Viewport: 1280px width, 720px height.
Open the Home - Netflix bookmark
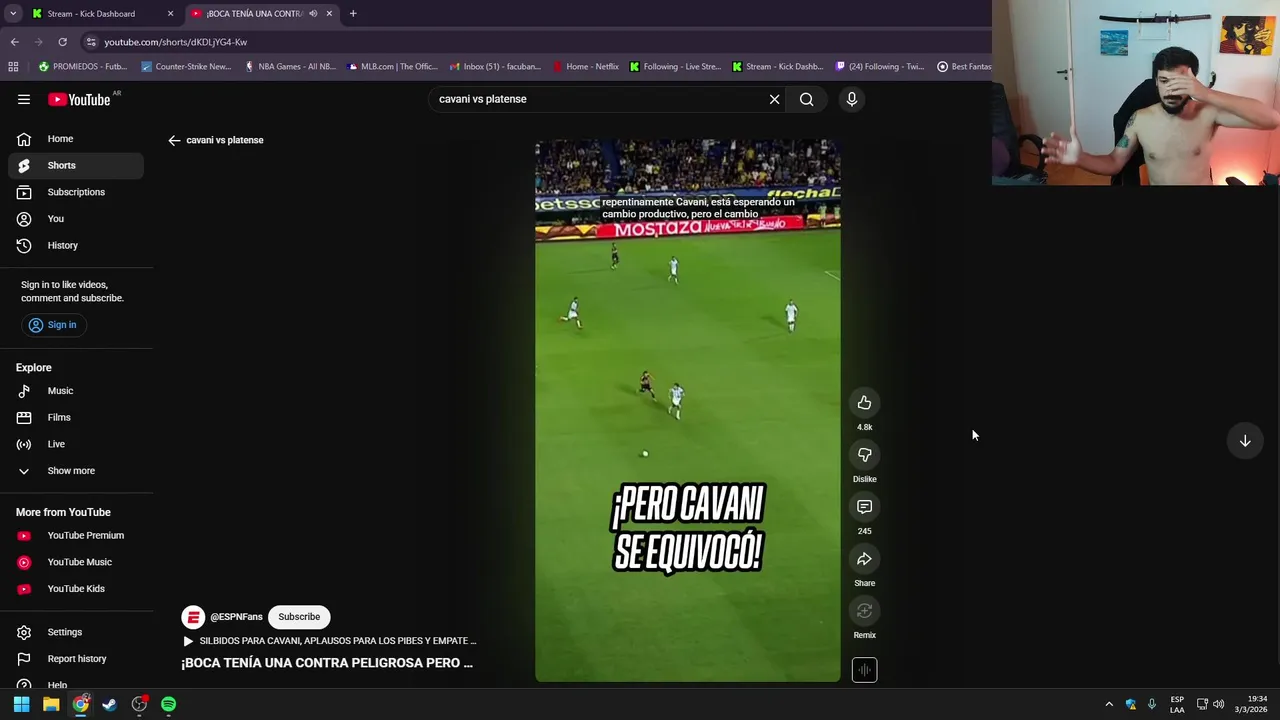[586, 67]
